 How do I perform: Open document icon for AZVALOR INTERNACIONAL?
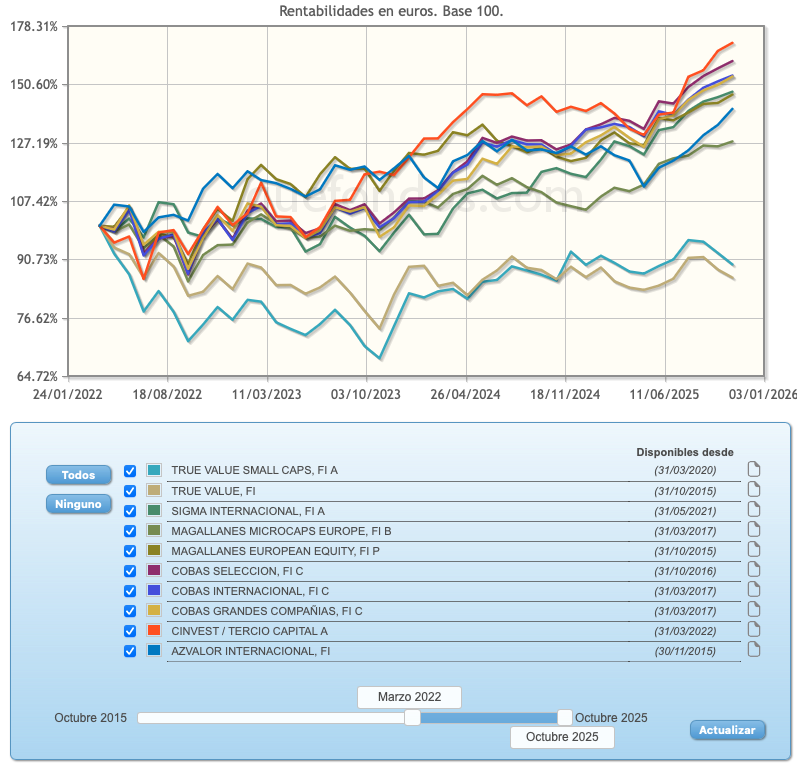tap(755, 650)
